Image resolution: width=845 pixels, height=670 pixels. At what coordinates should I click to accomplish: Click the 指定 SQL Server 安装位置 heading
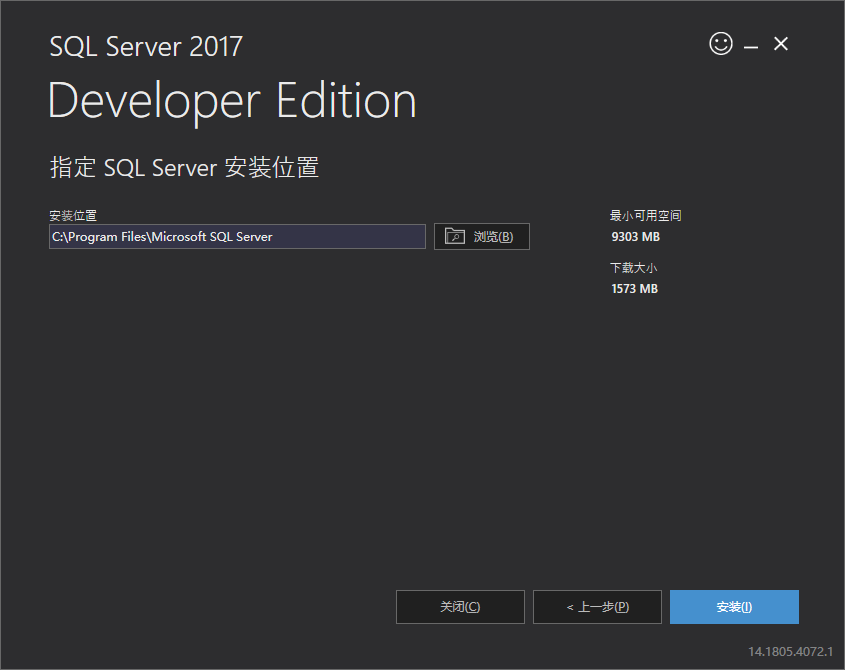(x=184, y=167)
